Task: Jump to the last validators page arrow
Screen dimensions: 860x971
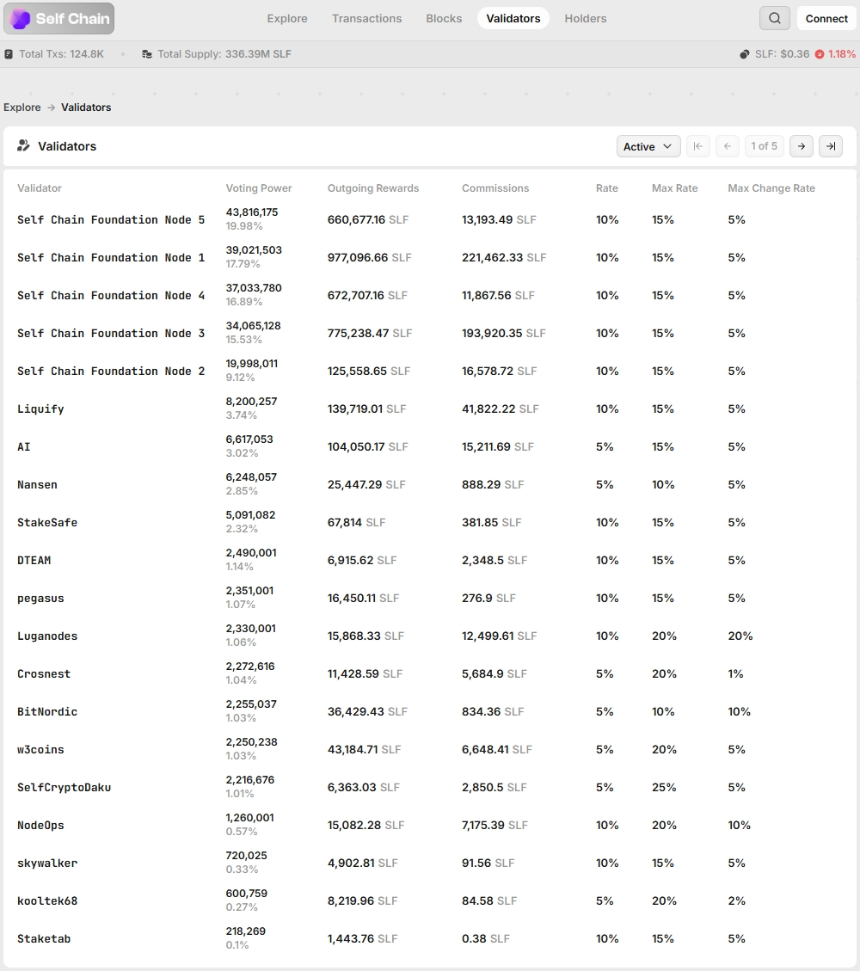Action: click(x=831, y=146)
